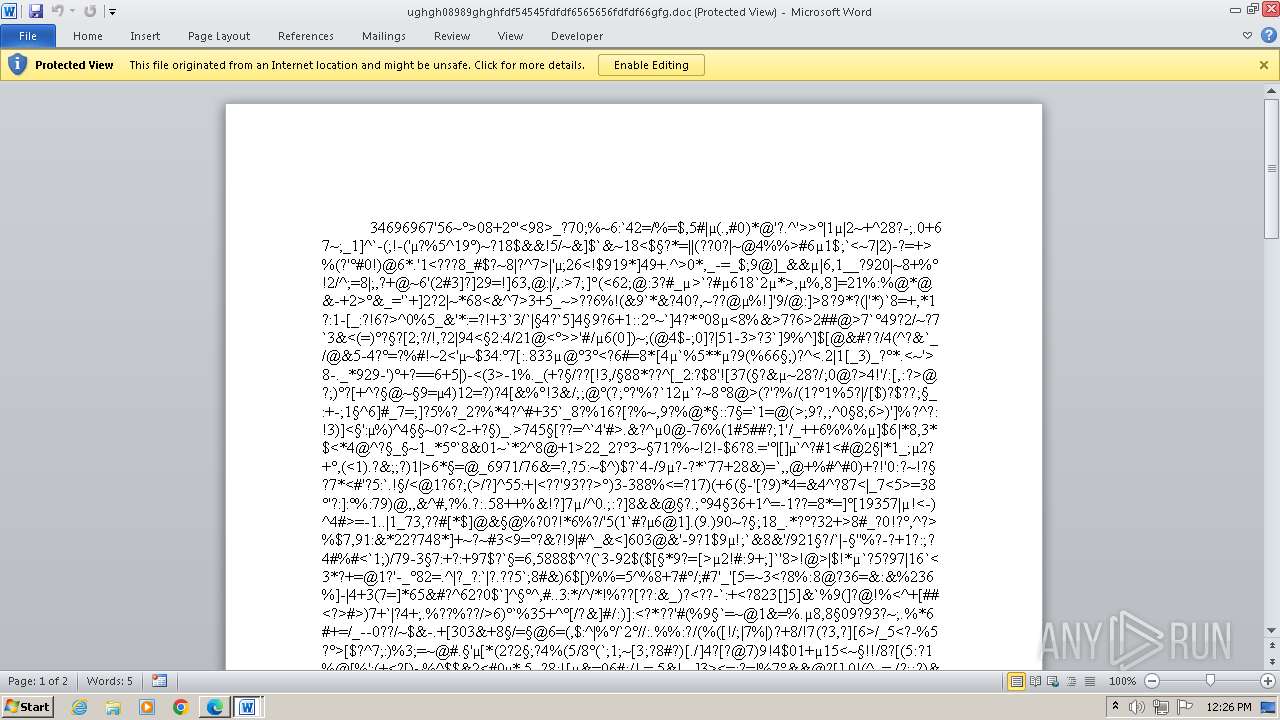Show hidden system tray icons
This screenshot has width=1280, height=720.
1115,707
